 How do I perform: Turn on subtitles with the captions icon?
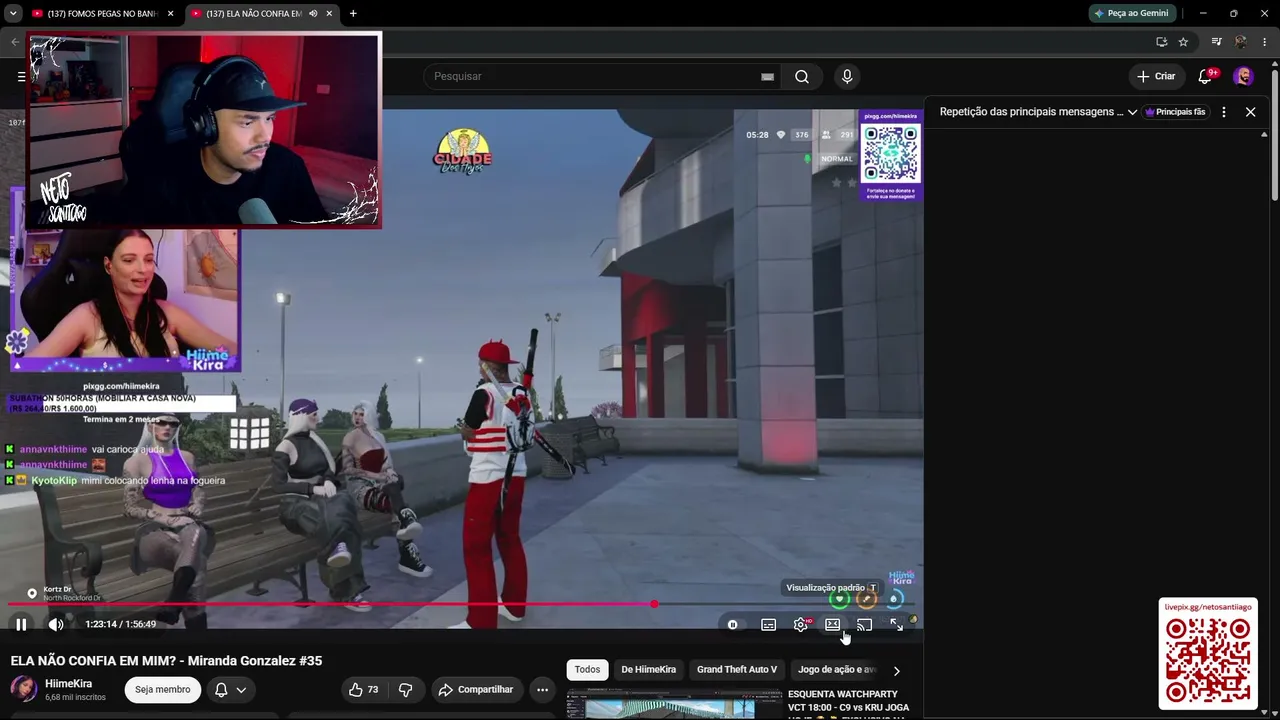point(768,624)
